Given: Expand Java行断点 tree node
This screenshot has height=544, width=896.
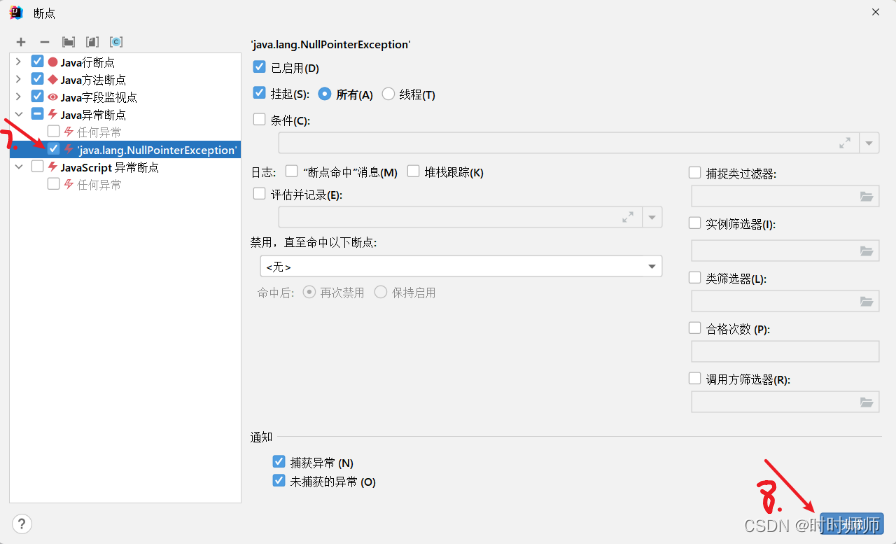Looking at the screenshot, I should 18,62.
